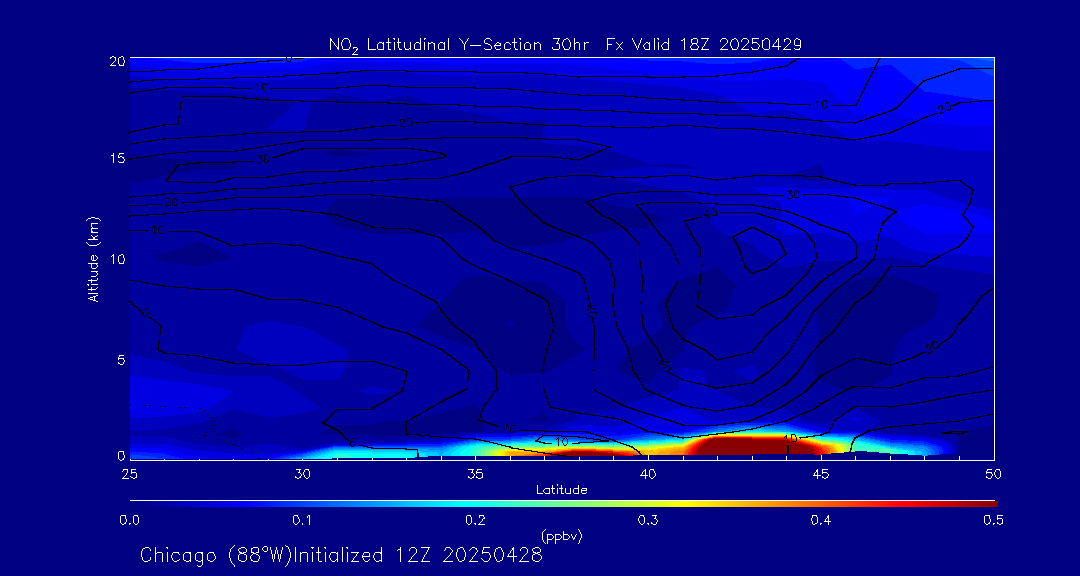Viewport: 1080px width, 576px height.
Task: Click altitude axis tick label 10
Action: coord(116,259)
